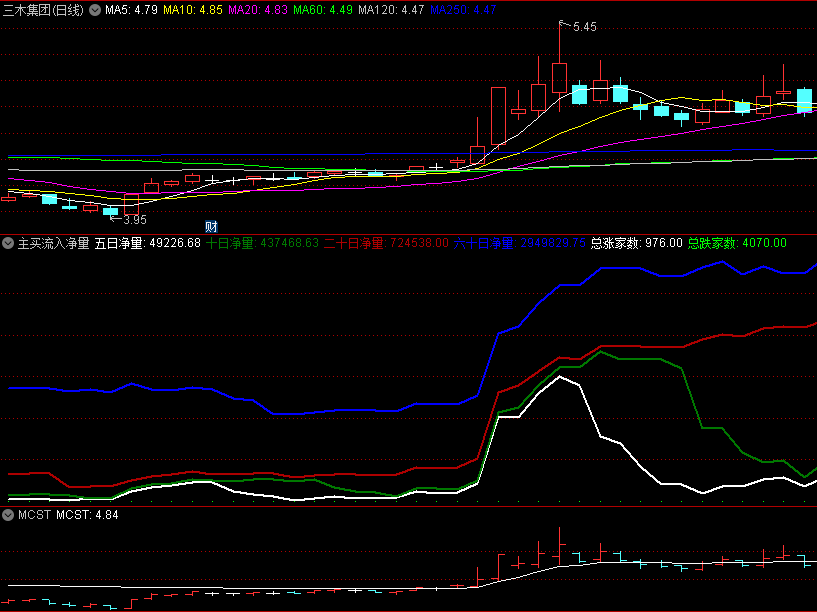Click the 三木集团(日线) chart title
The height and width of the screenshot is (612, 817).
pyautogui.click(x=43, y=10)
